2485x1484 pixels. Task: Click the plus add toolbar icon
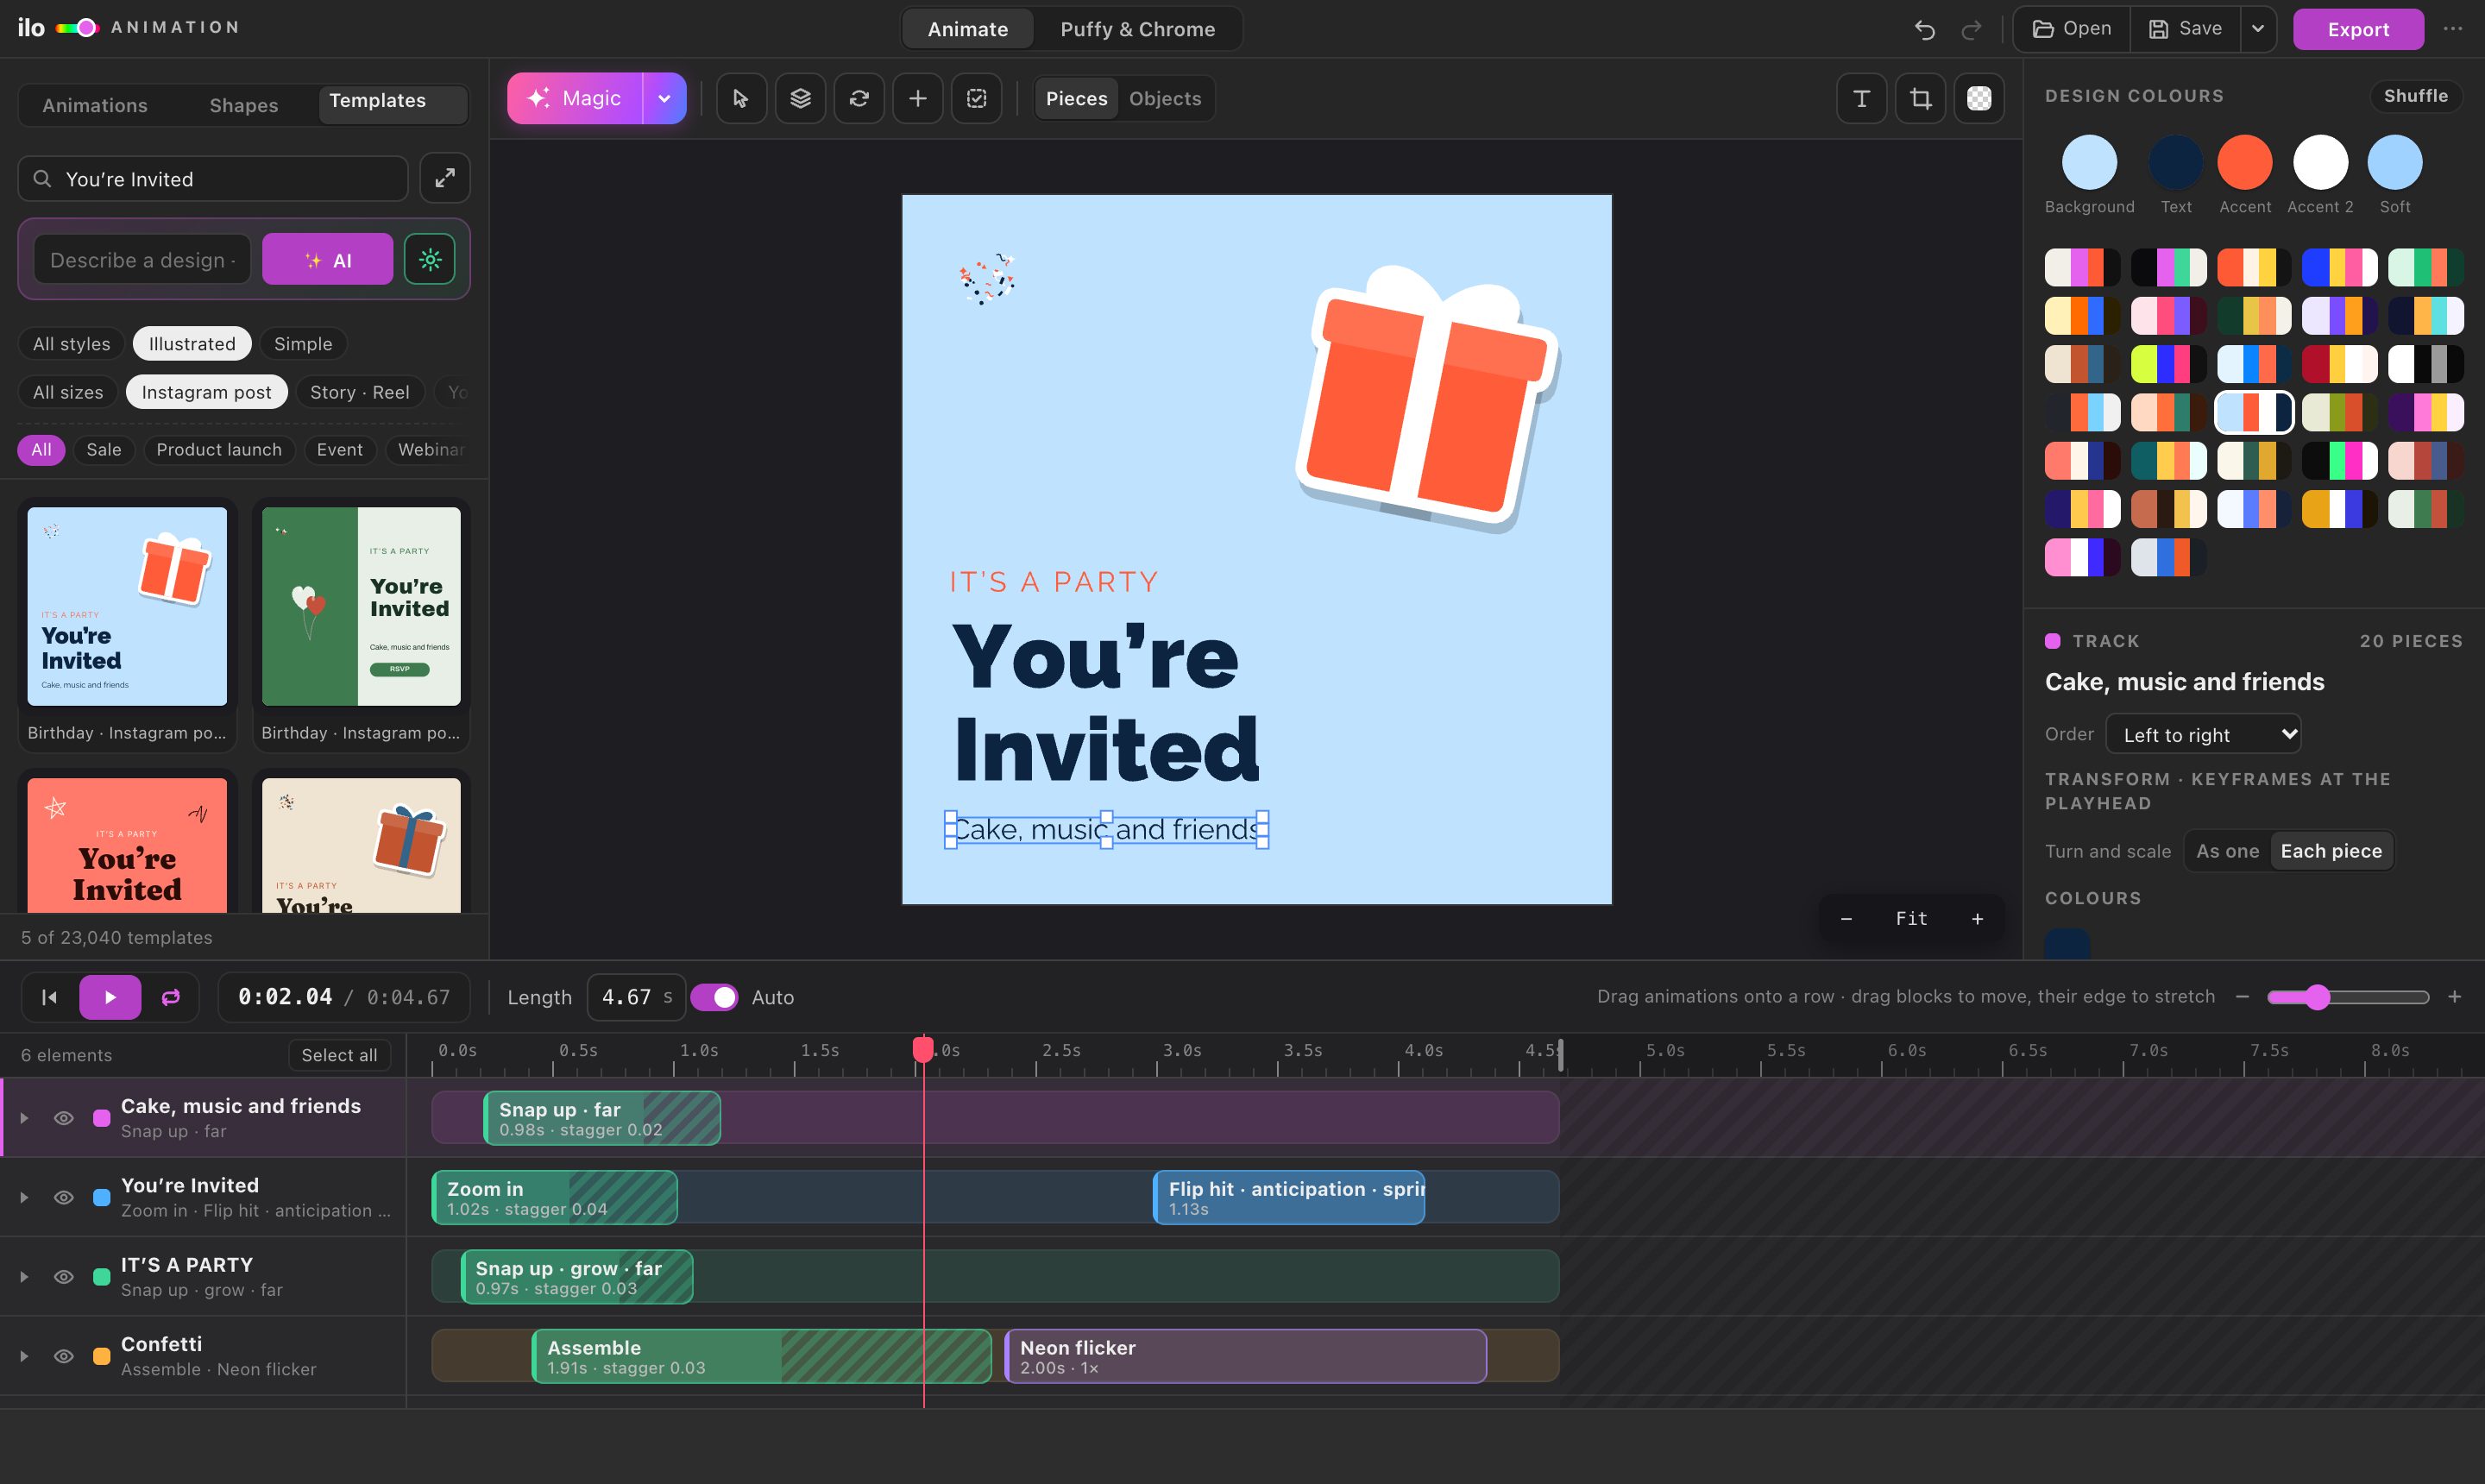[918, 98]
